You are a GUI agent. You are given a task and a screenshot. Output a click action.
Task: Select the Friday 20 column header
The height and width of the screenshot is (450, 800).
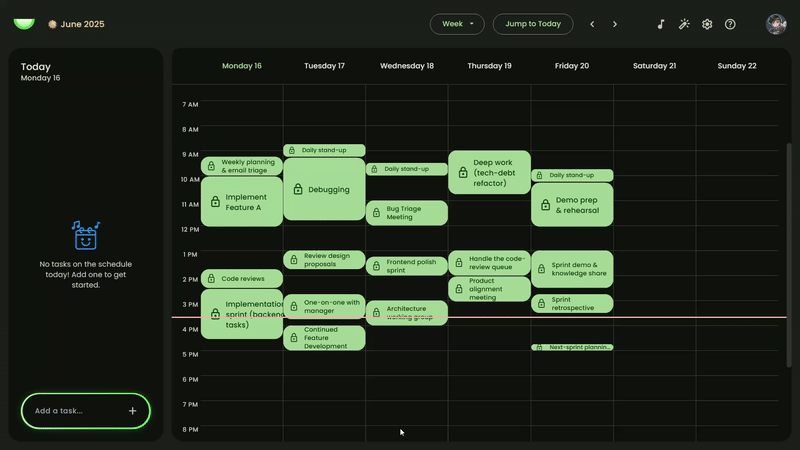pos(571,66)
